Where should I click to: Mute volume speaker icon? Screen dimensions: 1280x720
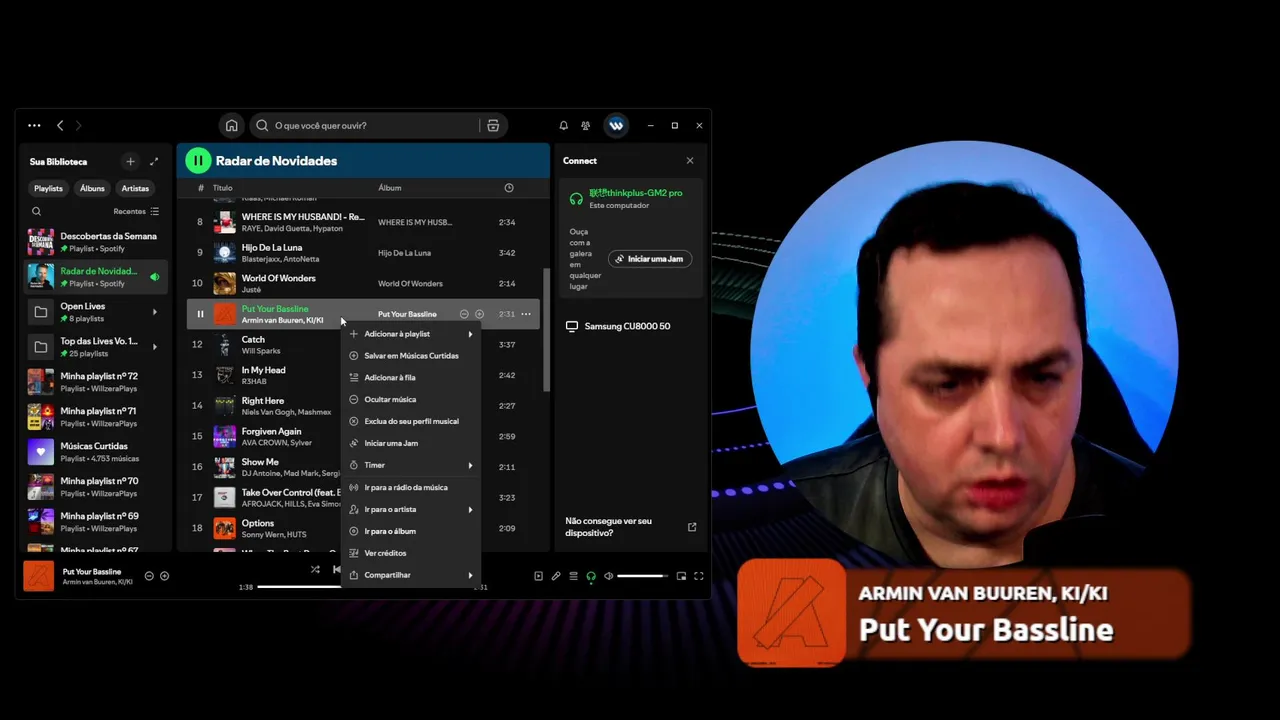(x=609, y=576)
